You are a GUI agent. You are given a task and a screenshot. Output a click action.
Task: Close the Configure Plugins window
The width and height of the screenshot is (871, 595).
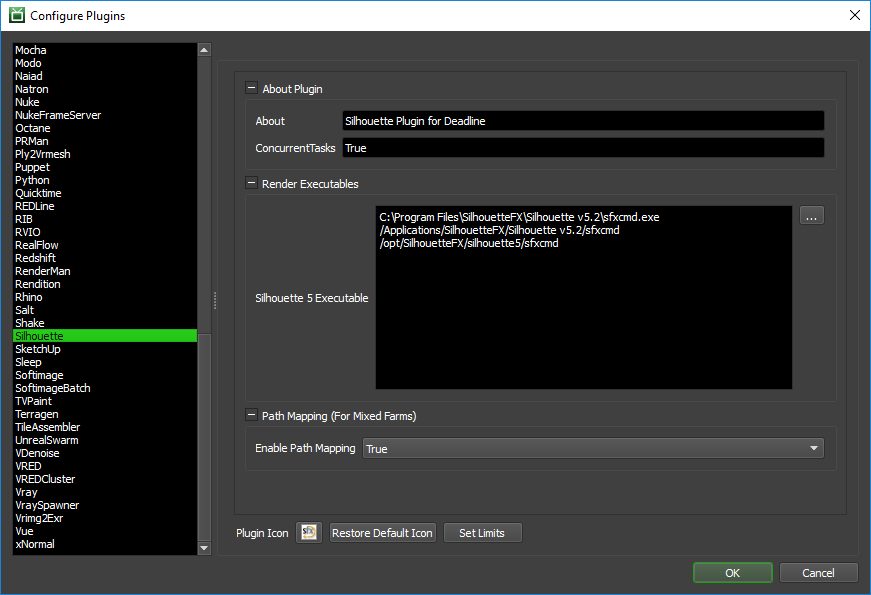pyautogui.click(x=855, y=15)
